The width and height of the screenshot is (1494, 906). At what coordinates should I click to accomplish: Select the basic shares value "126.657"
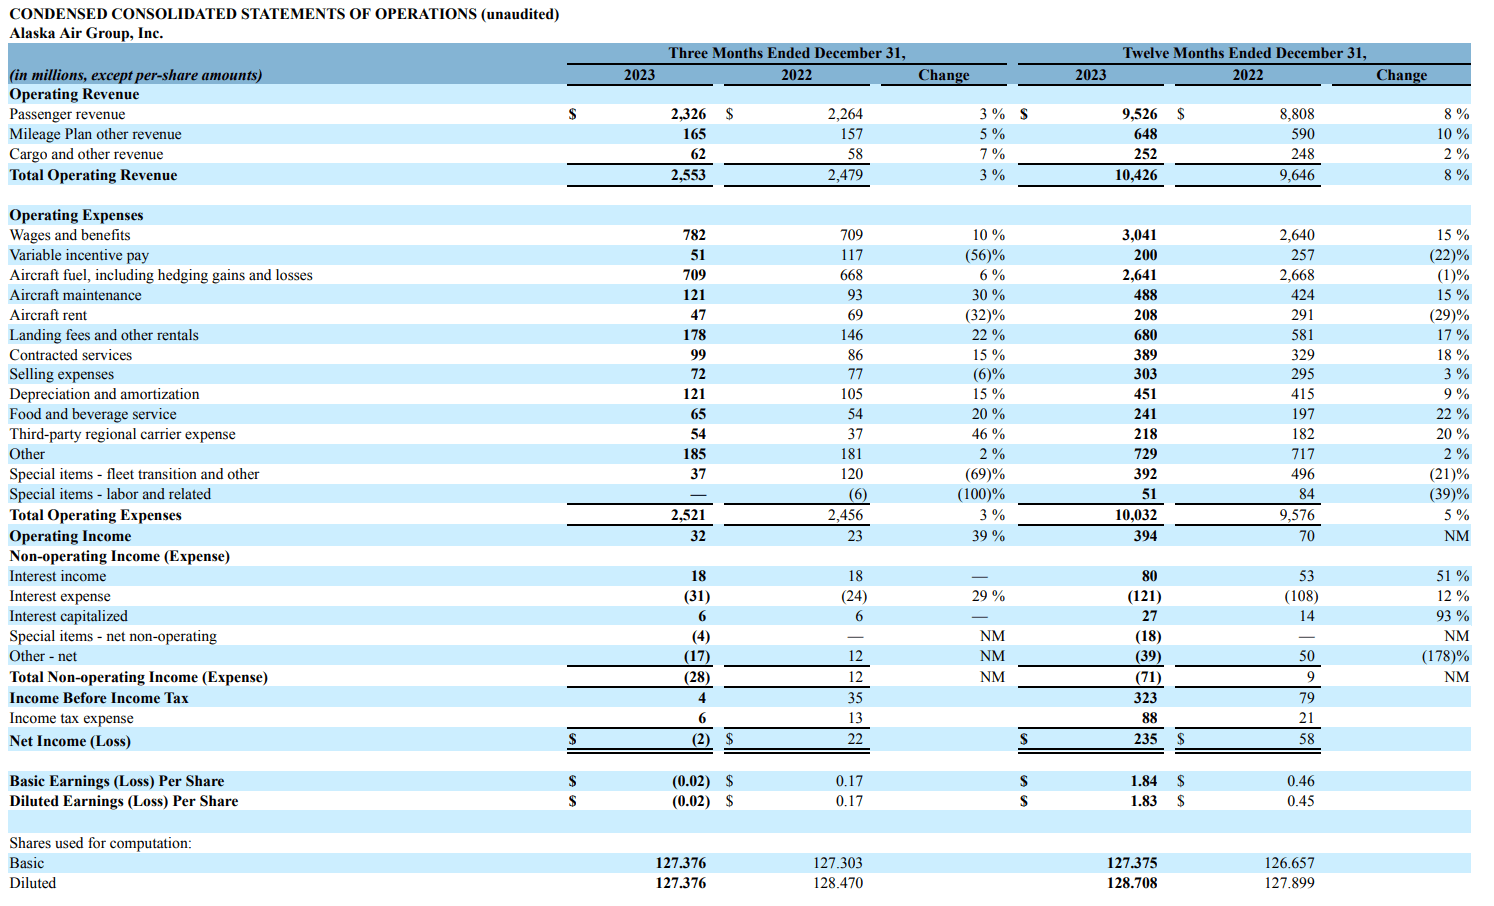coord(1290,863)
